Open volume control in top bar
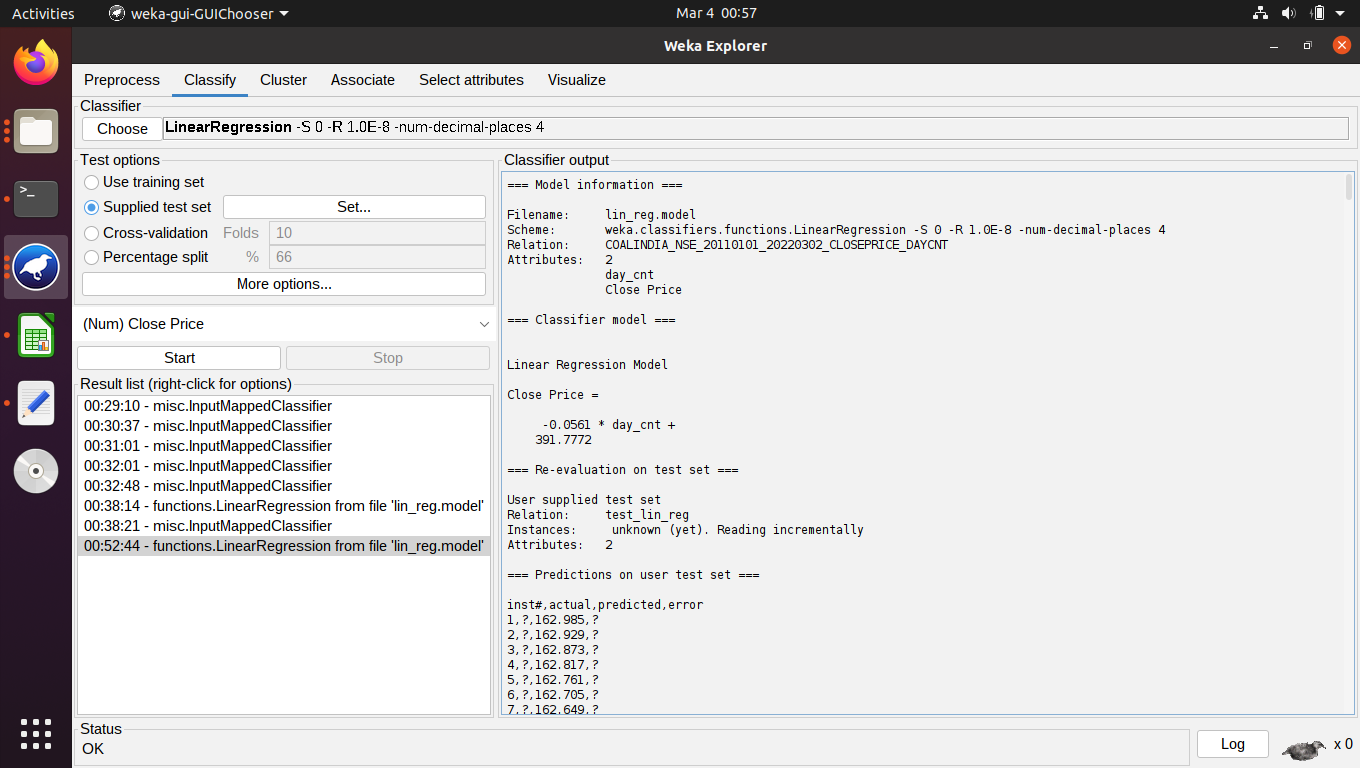 [x=1288, y=13]
